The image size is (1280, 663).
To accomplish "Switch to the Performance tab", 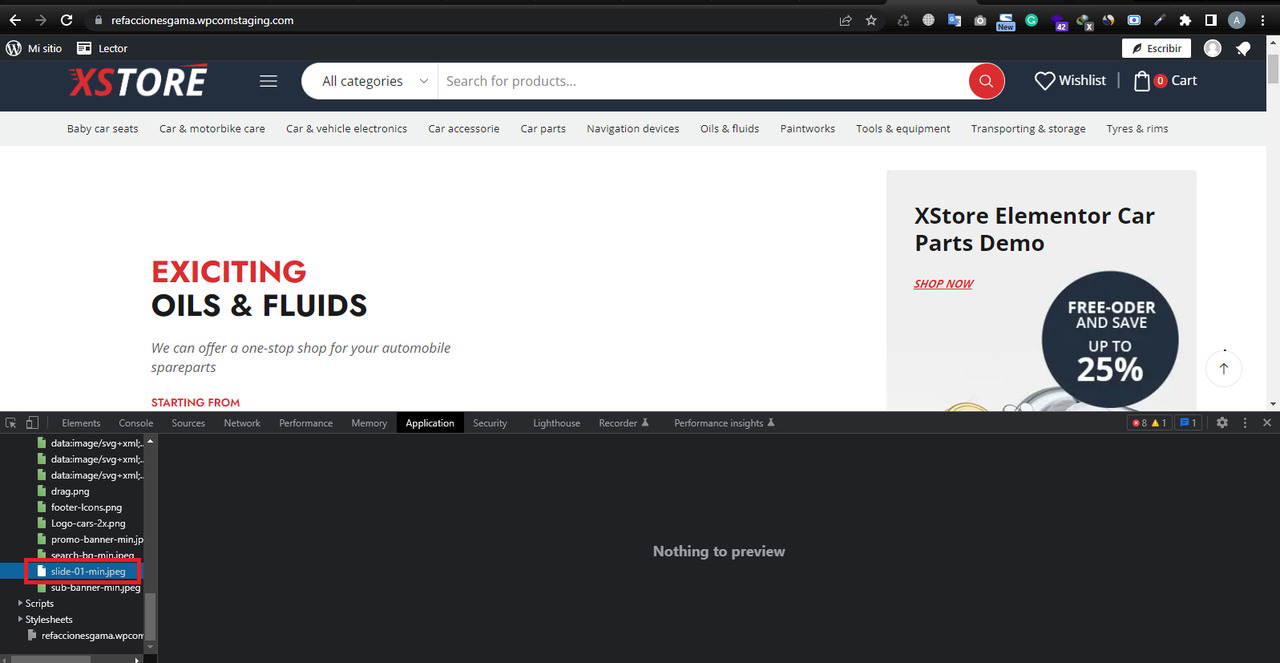I will [x=306, y=423].
